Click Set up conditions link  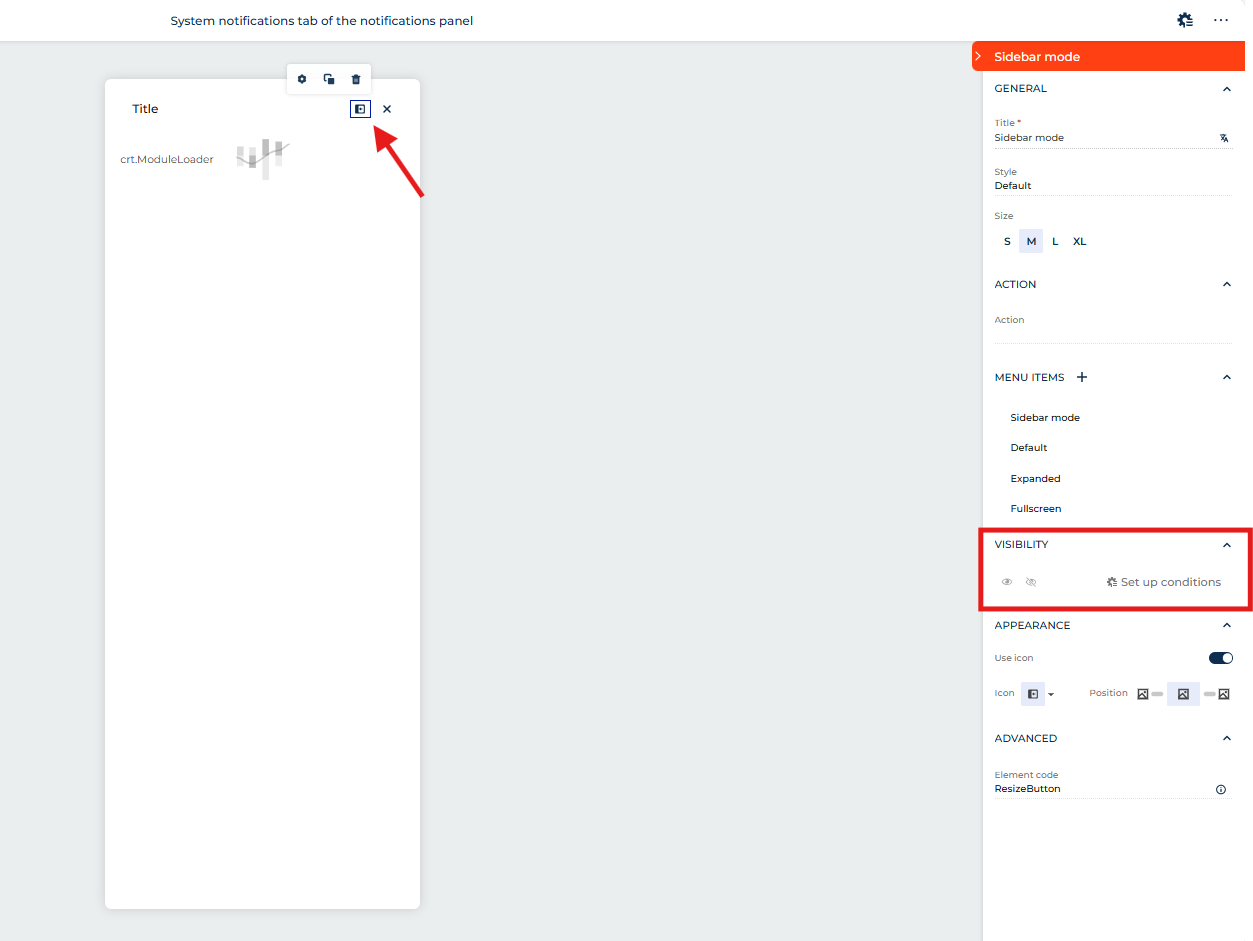coord(1164,582)
